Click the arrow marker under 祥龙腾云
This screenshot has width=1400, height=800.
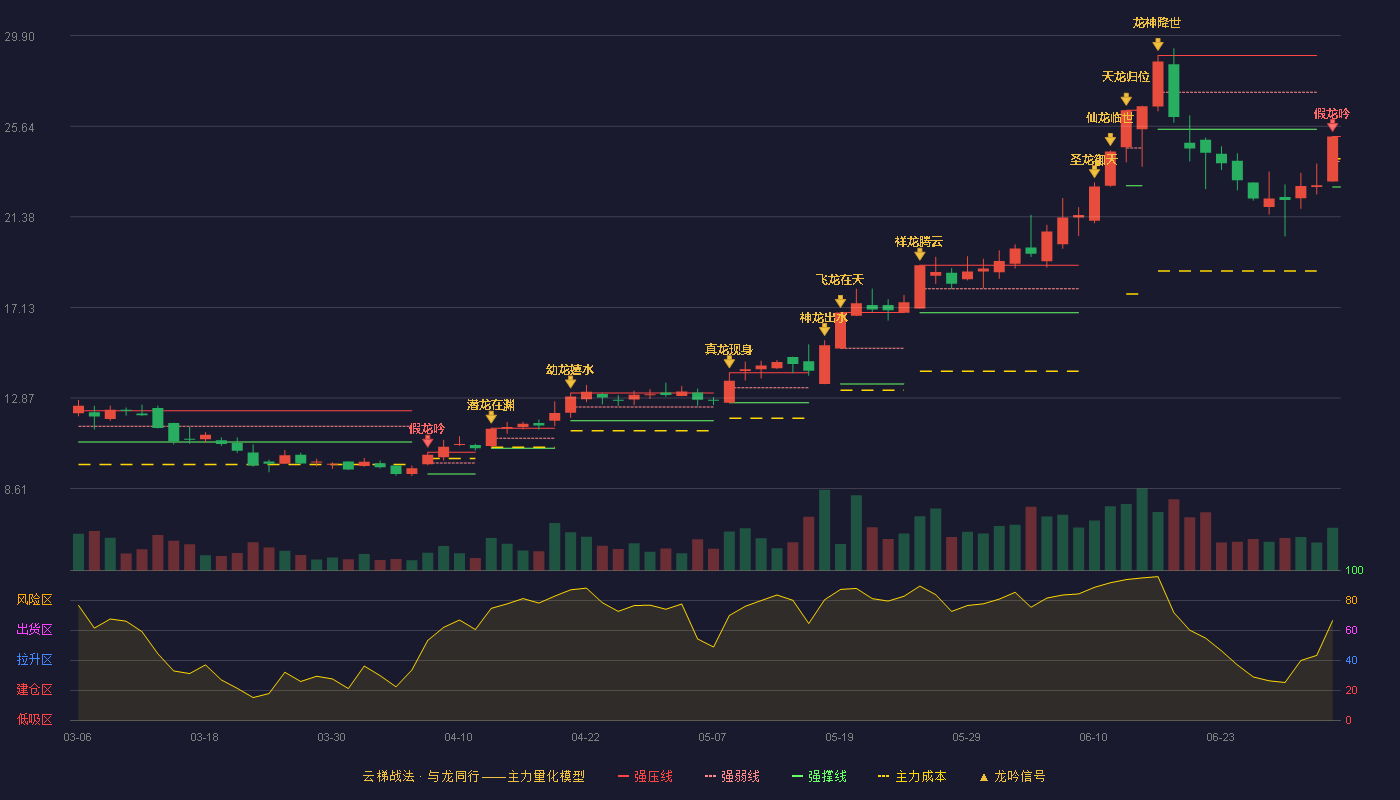[919, 254]
